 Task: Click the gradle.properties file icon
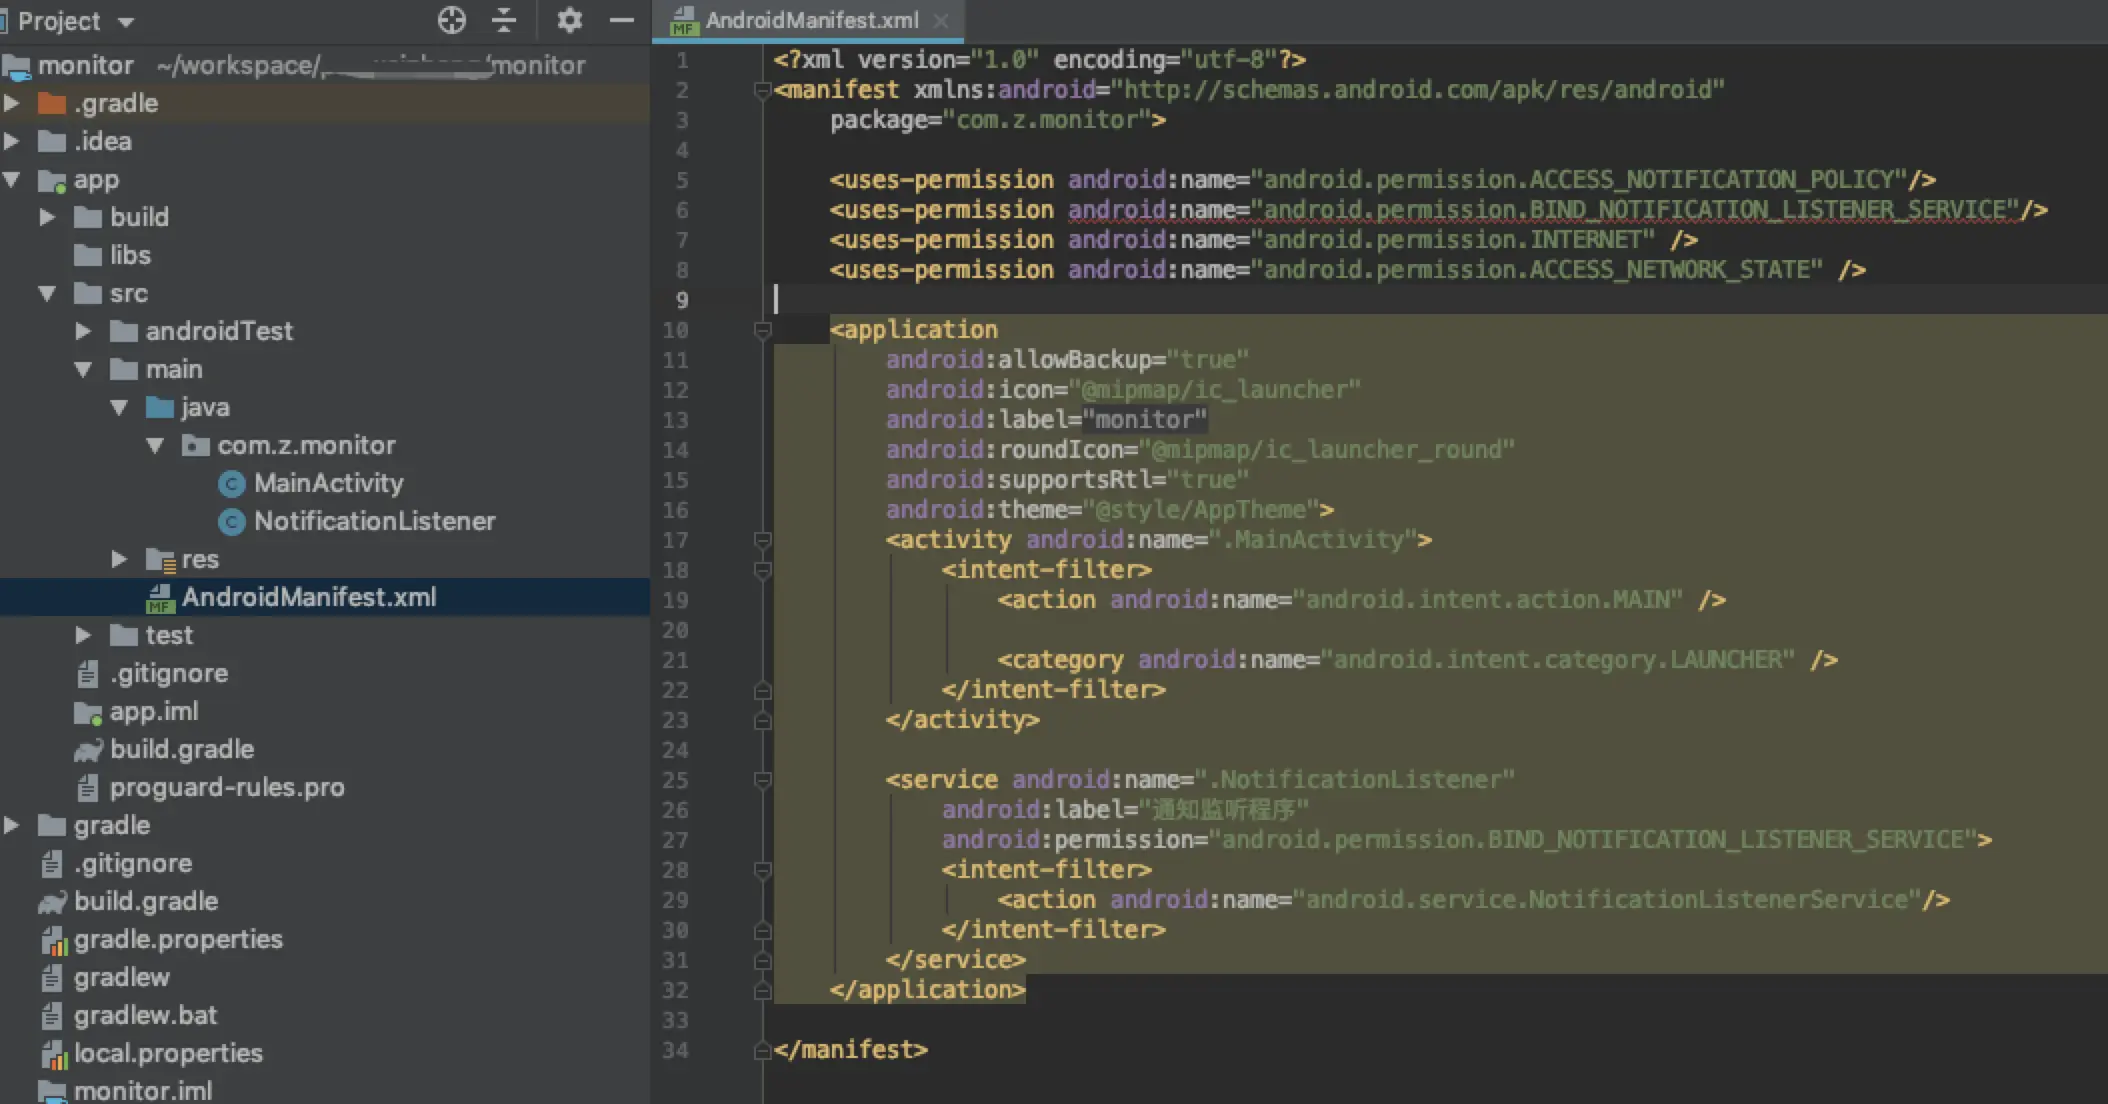(53, 940)
